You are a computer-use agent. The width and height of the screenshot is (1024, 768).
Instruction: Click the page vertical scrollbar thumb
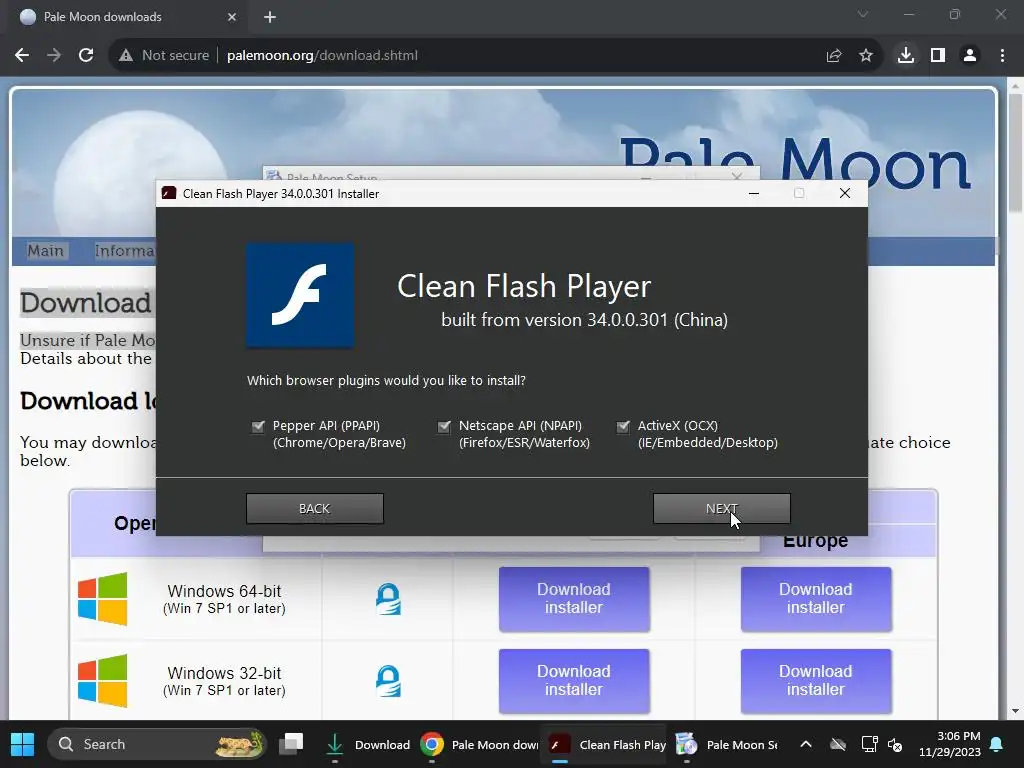coord(1015,153)
